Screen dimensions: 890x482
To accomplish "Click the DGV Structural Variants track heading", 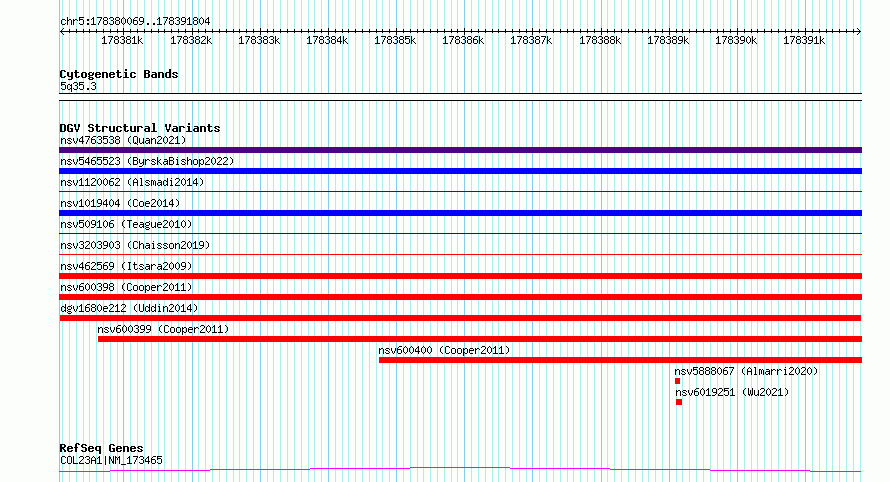I will [140, 128].
